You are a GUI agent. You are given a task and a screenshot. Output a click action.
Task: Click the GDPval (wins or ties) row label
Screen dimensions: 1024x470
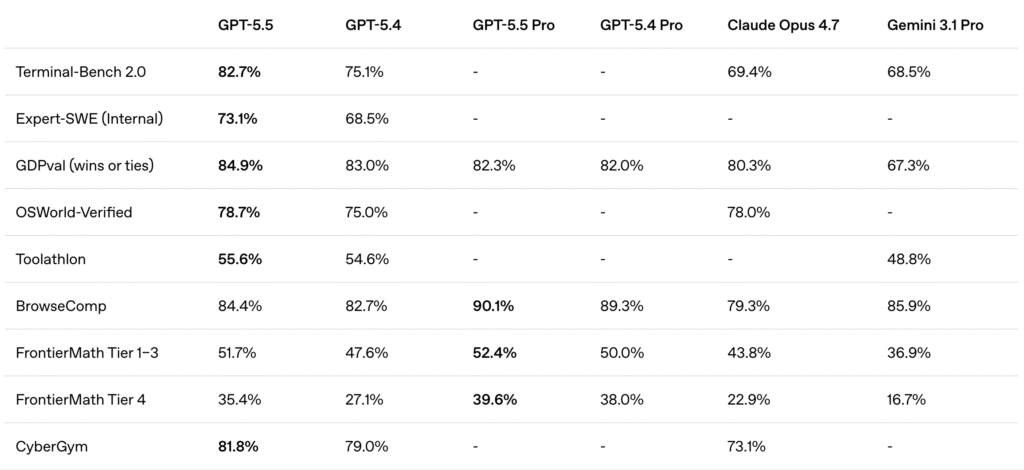(x=85, y=166)
